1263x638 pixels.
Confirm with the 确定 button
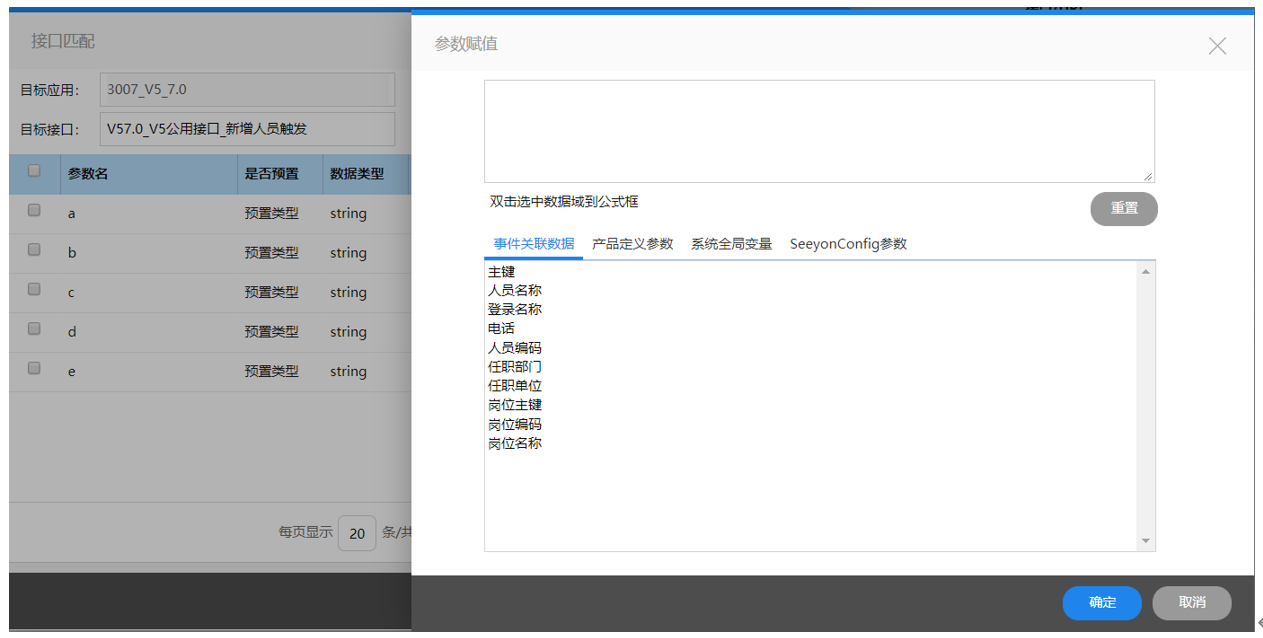[x=1101, y=603]
